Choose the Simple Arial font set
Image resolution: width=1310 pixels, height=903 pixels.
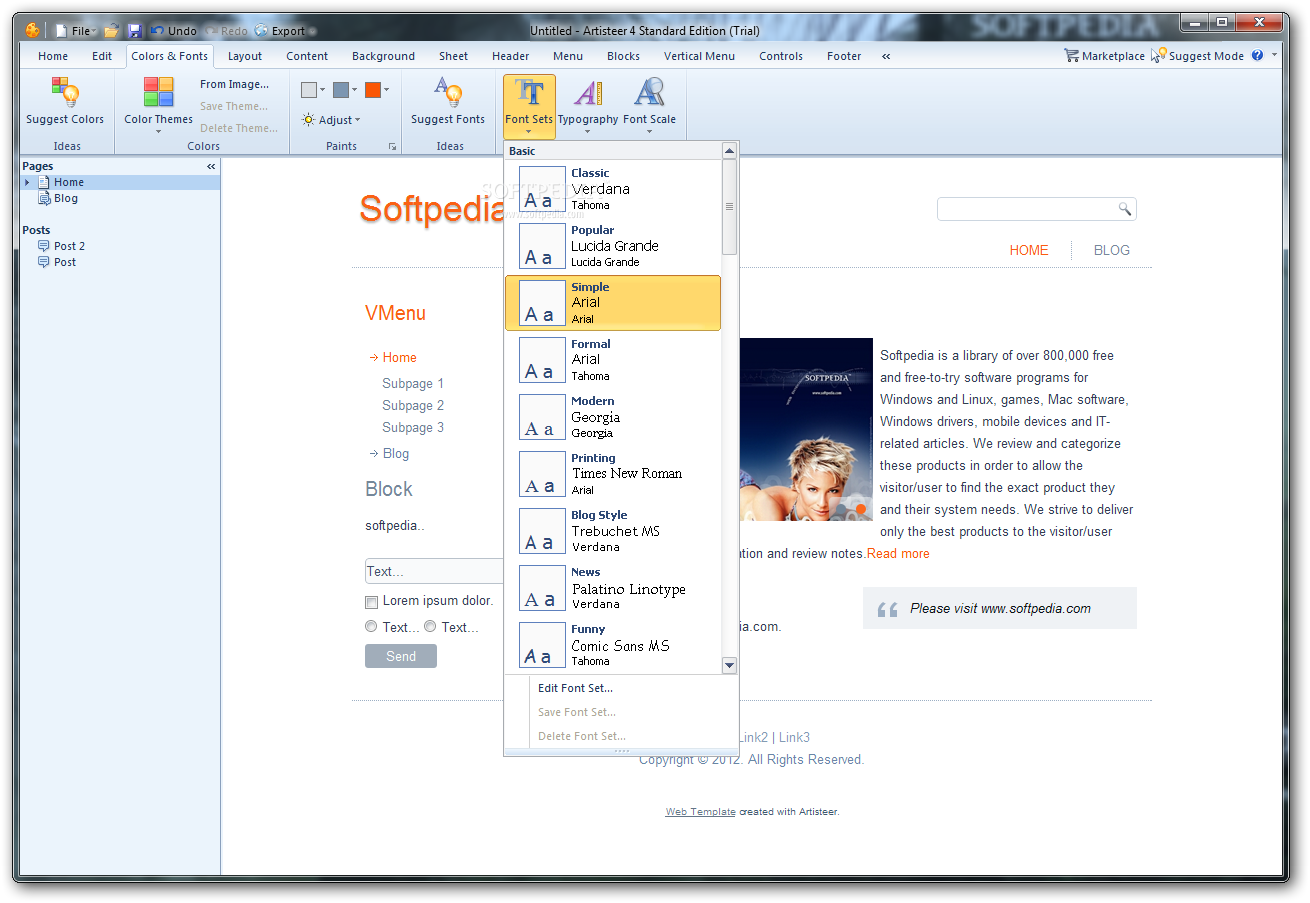[613, 303]
